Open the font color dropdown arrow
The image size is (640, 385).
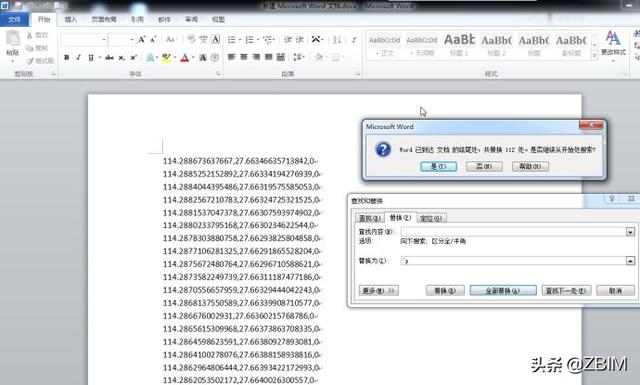tap(193, 58)
